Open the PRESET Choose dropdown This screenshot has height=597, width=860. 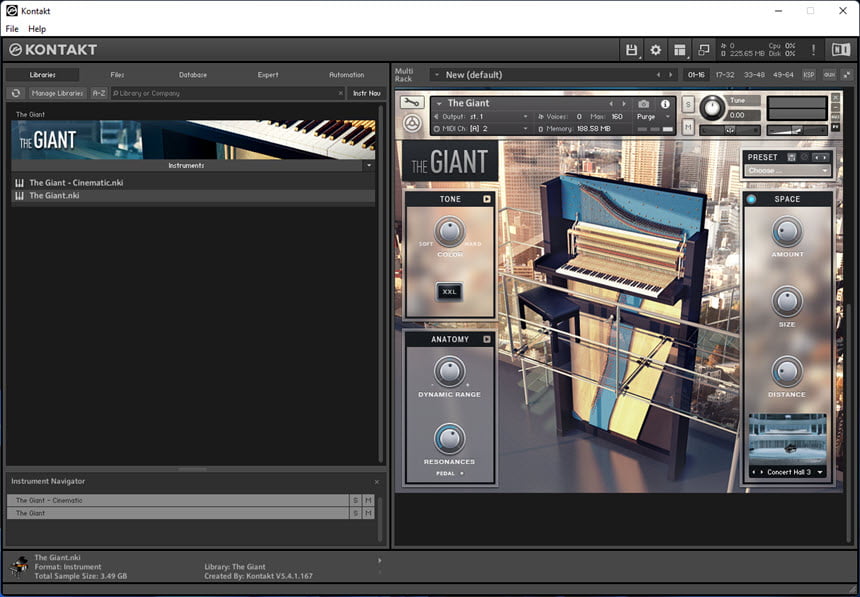[x=787, y=171]
